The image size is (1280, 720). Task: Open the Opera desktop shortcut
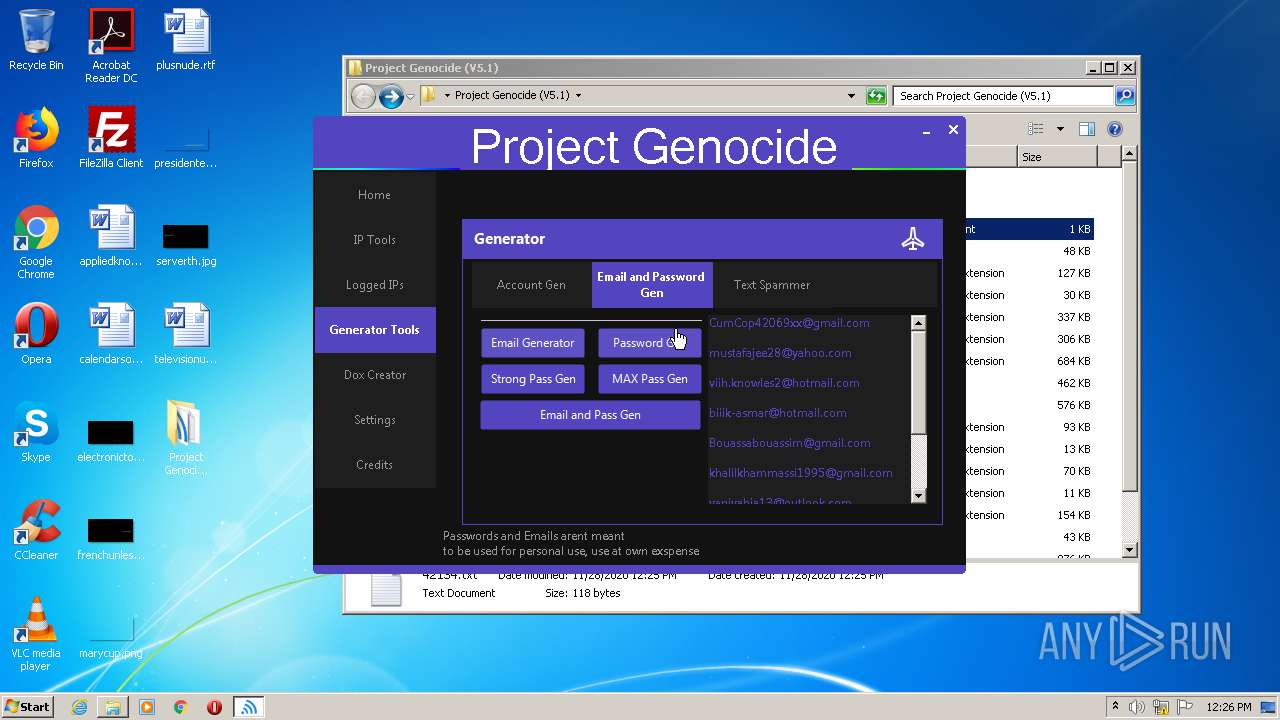(36, 334)
